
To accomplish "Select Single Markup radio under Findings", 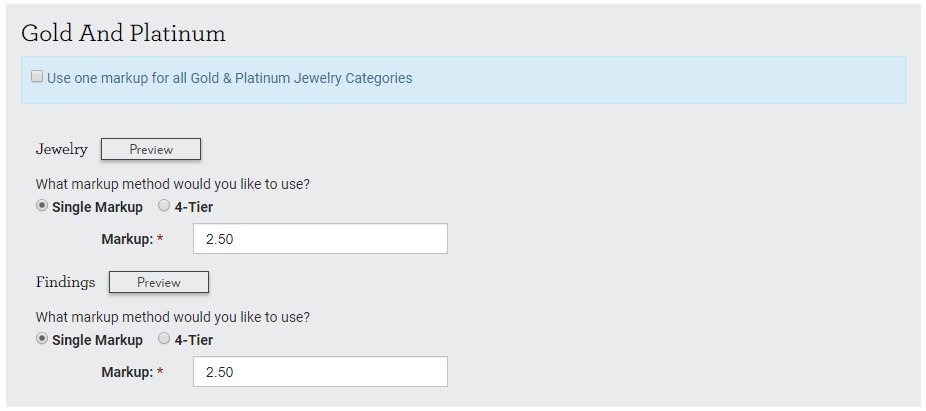I will tap(42, 339).
